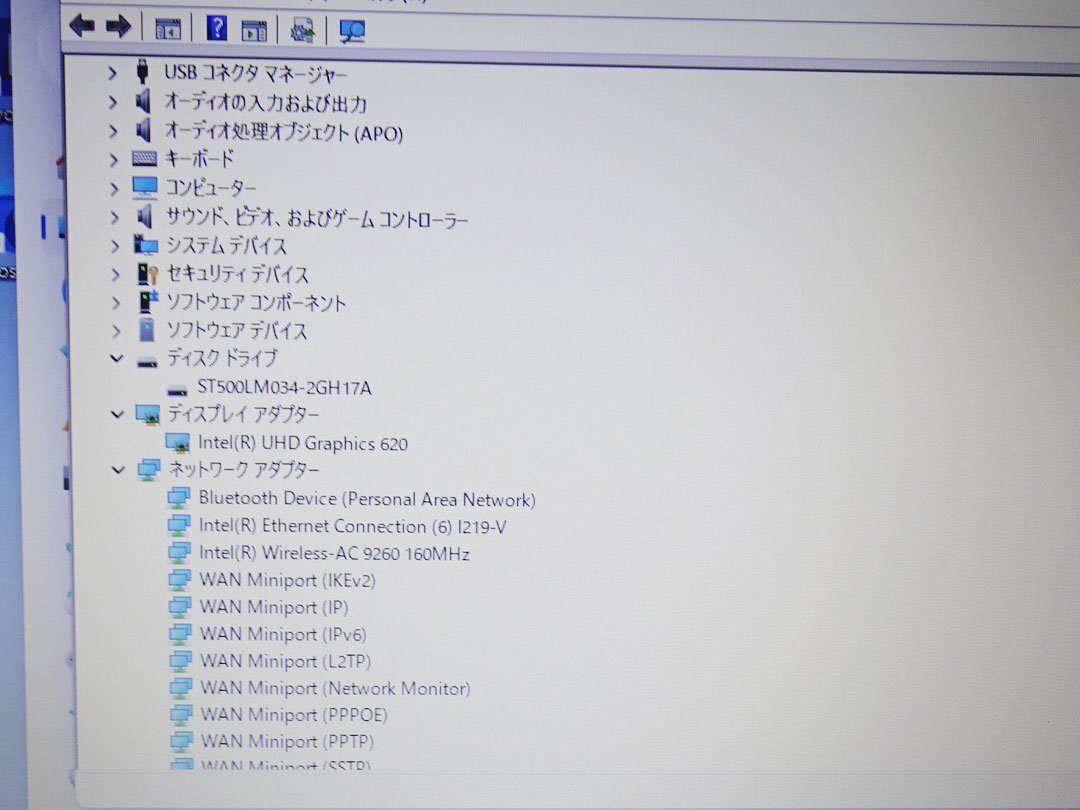Select the コンピューター category label
1080x810 pixels.
pos(211,188)
